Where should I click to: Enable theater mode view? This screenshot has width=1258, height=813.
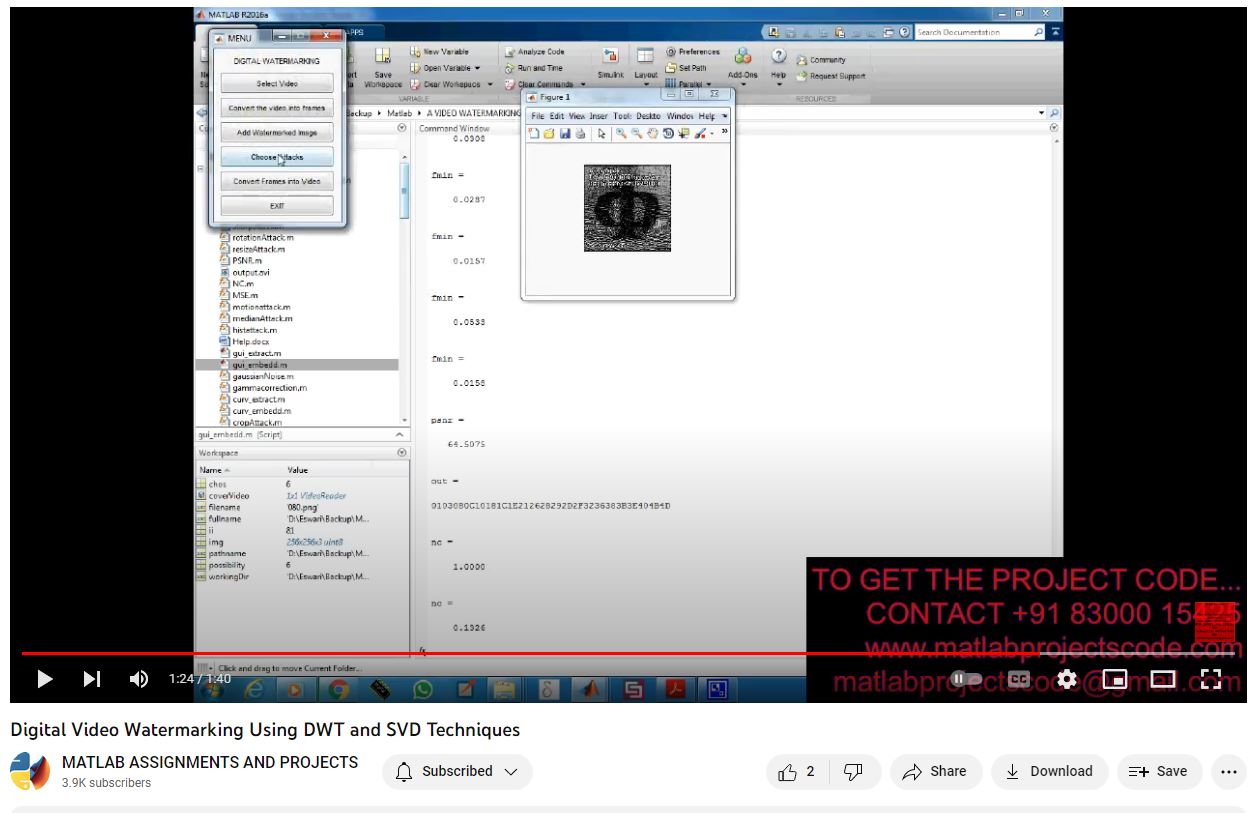(x=1162, y=679)
